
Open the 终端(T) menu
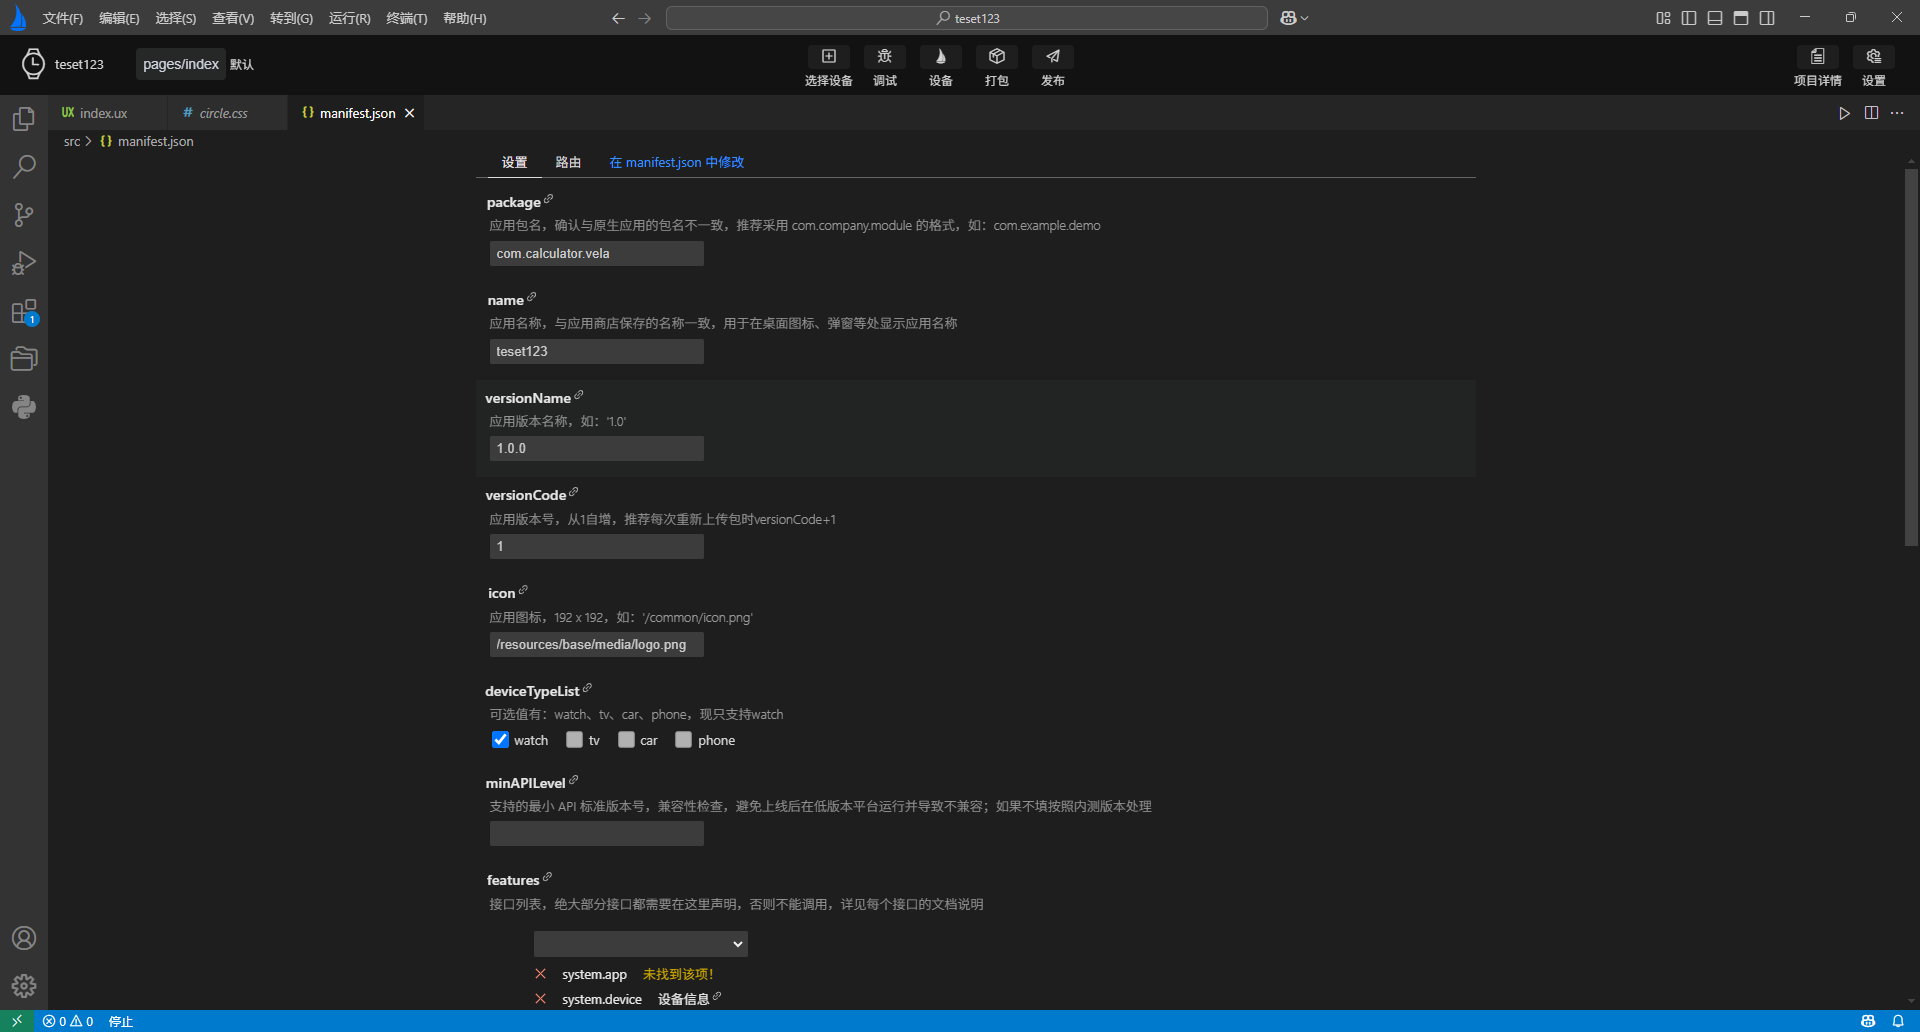point(406,18)
